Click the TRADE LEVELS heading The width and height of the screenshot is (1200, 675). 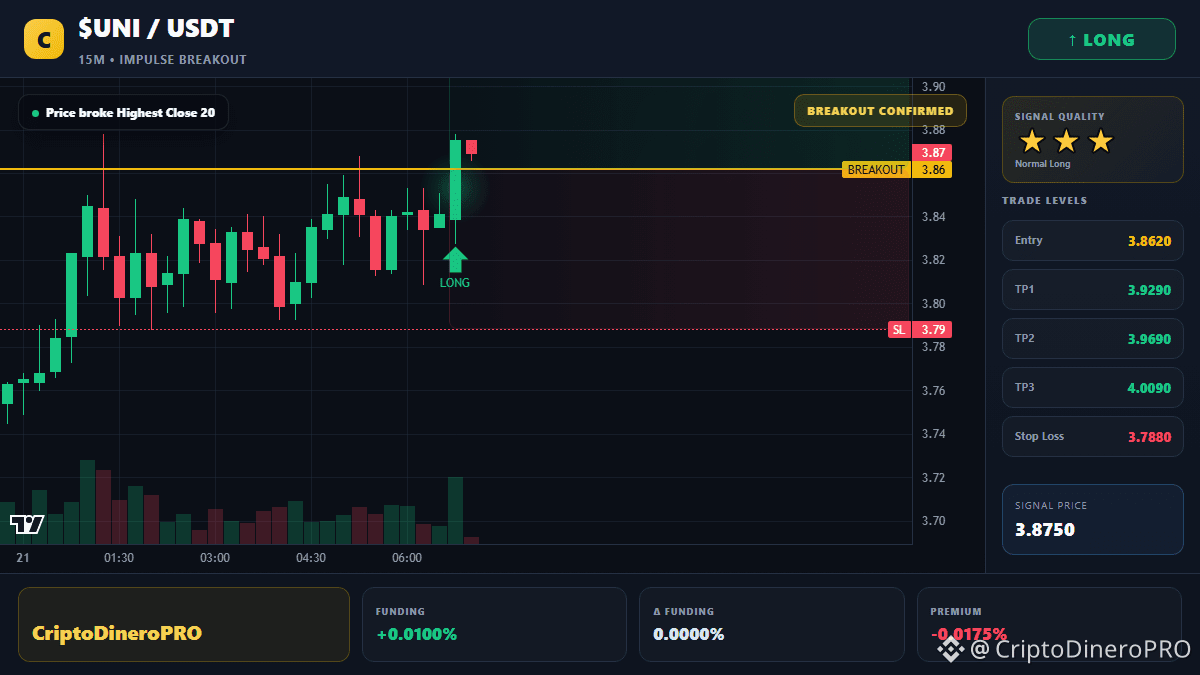1044,201
